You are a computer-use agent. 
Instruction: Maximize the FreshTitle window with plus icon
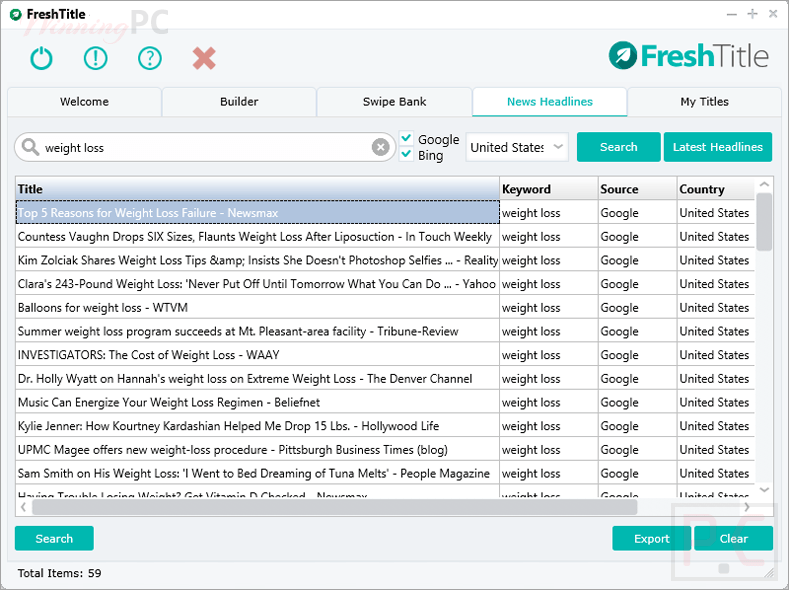(x=752, y=14)
